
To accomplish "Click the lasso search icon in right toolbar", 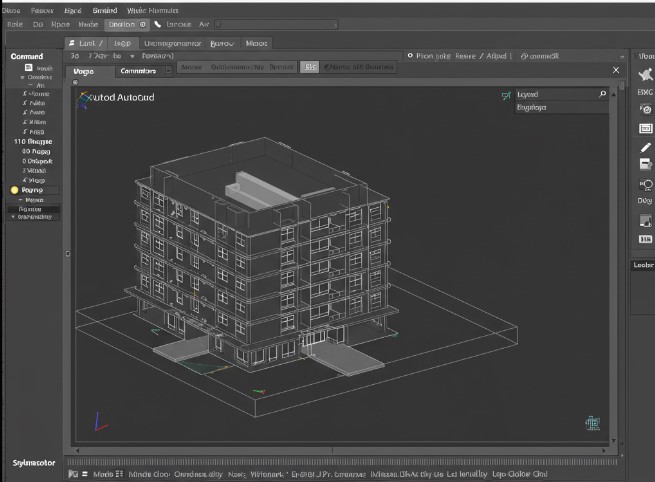I will 645,184.
